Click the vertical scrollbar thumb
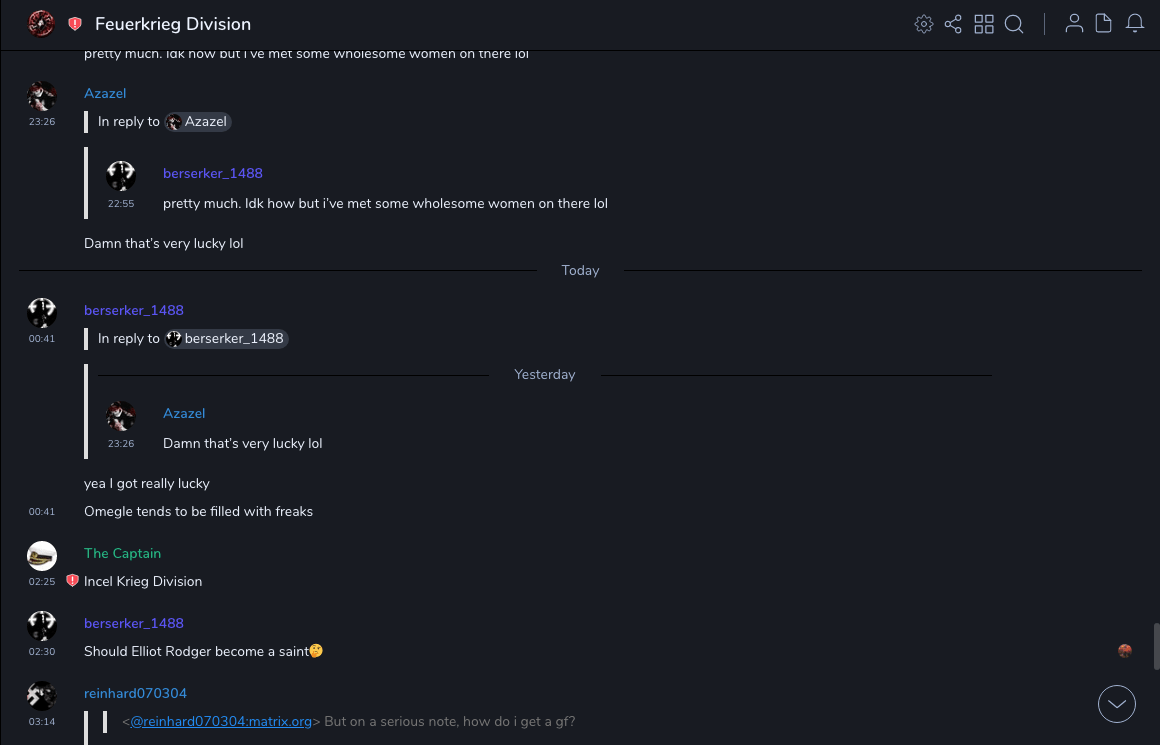Image resolution: width=1160 pixels, height=745 pixels. tap(1155, 646)
